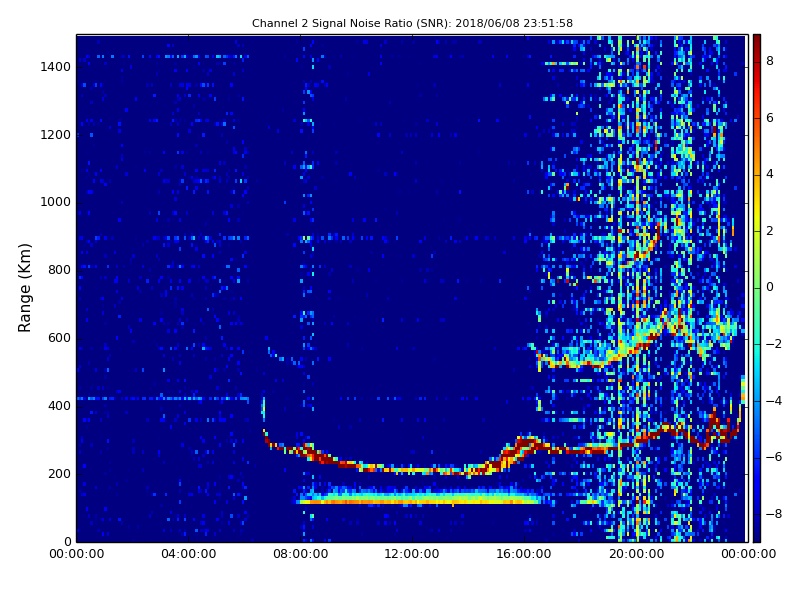Click the colorbar value −2 label
Image resolution: width=800 pixels, height=600 pixels.
point(773,344)
